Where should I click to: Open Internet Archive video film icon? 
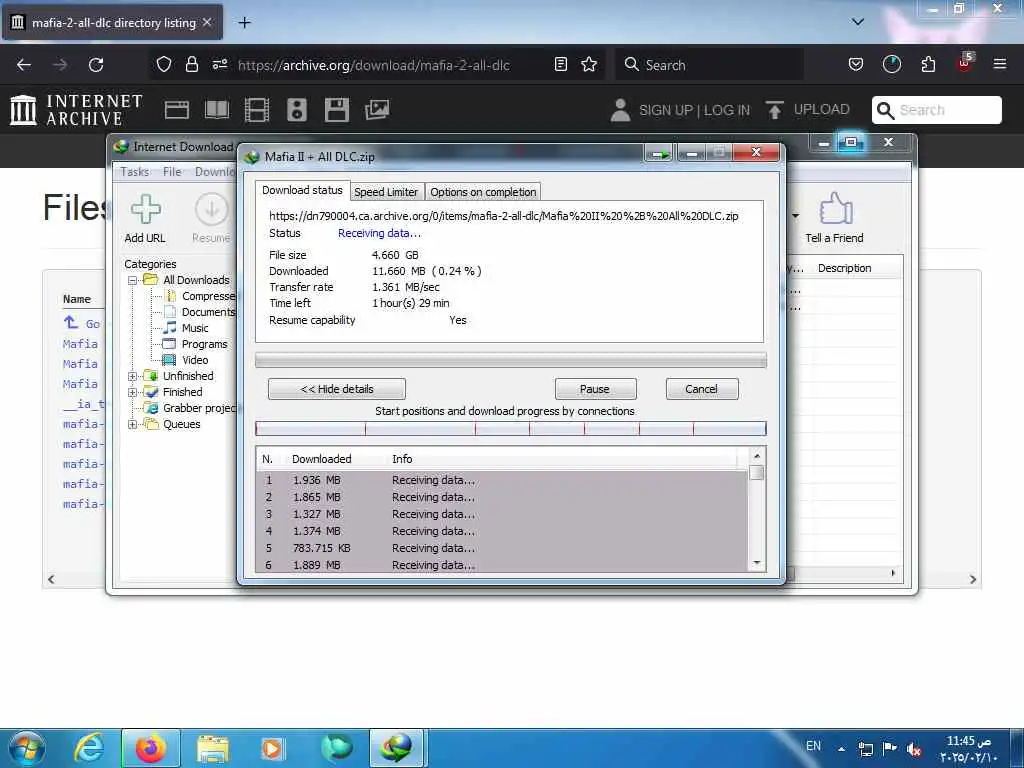[257, 110]
